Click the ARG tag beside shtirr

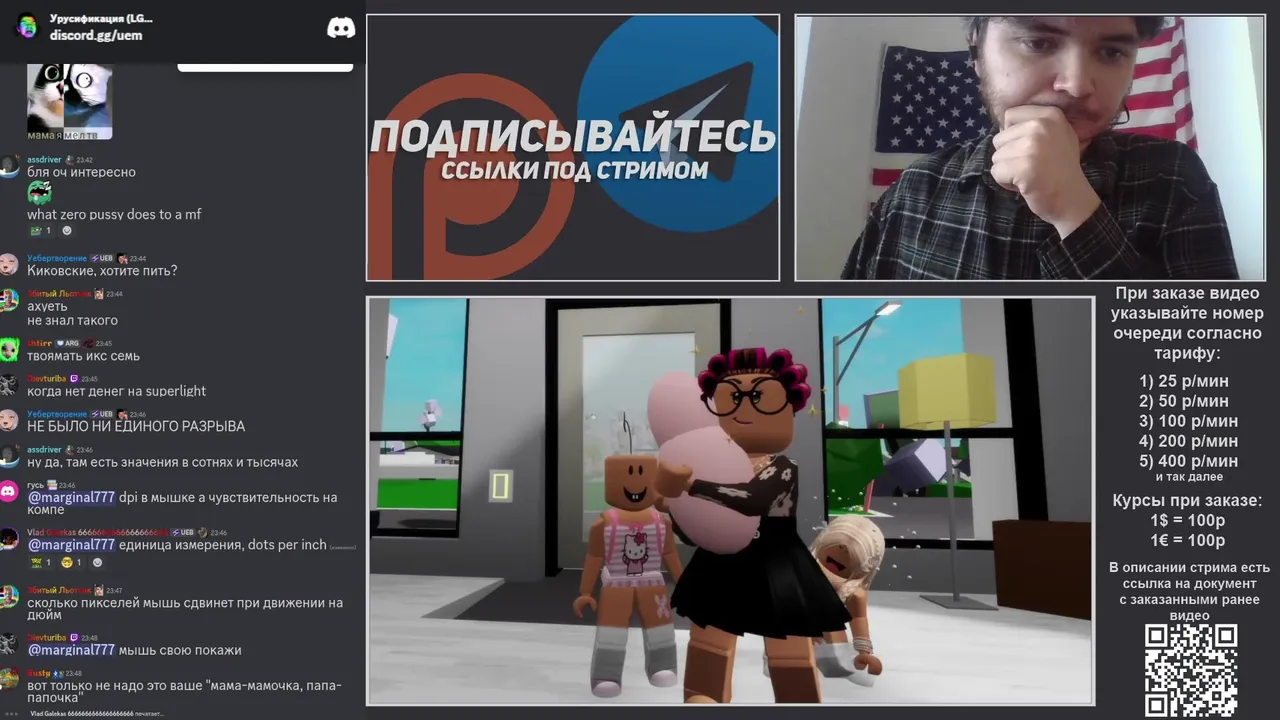(68, 343)
